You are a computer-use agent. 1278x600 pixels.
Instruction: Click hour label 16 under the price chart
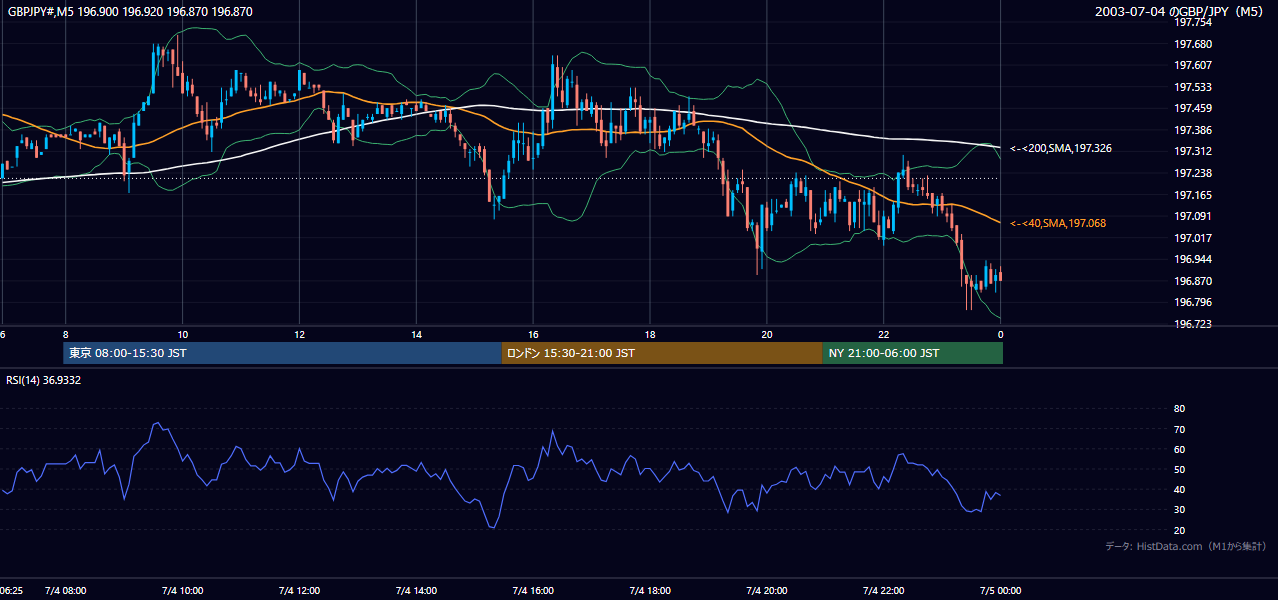click(x=533, y=334)
